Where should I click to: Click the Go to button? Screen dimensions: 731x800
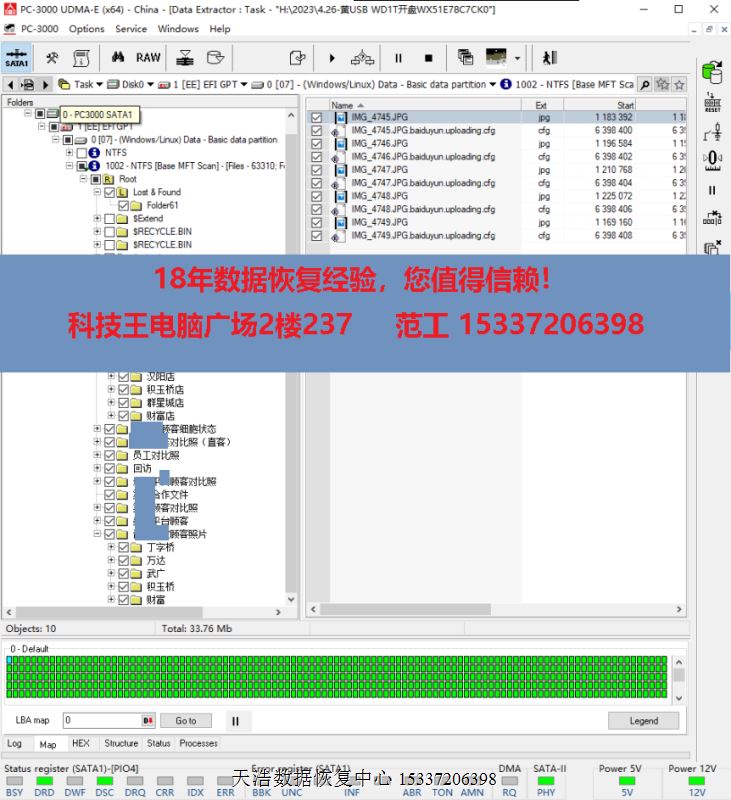click(186, 720)
